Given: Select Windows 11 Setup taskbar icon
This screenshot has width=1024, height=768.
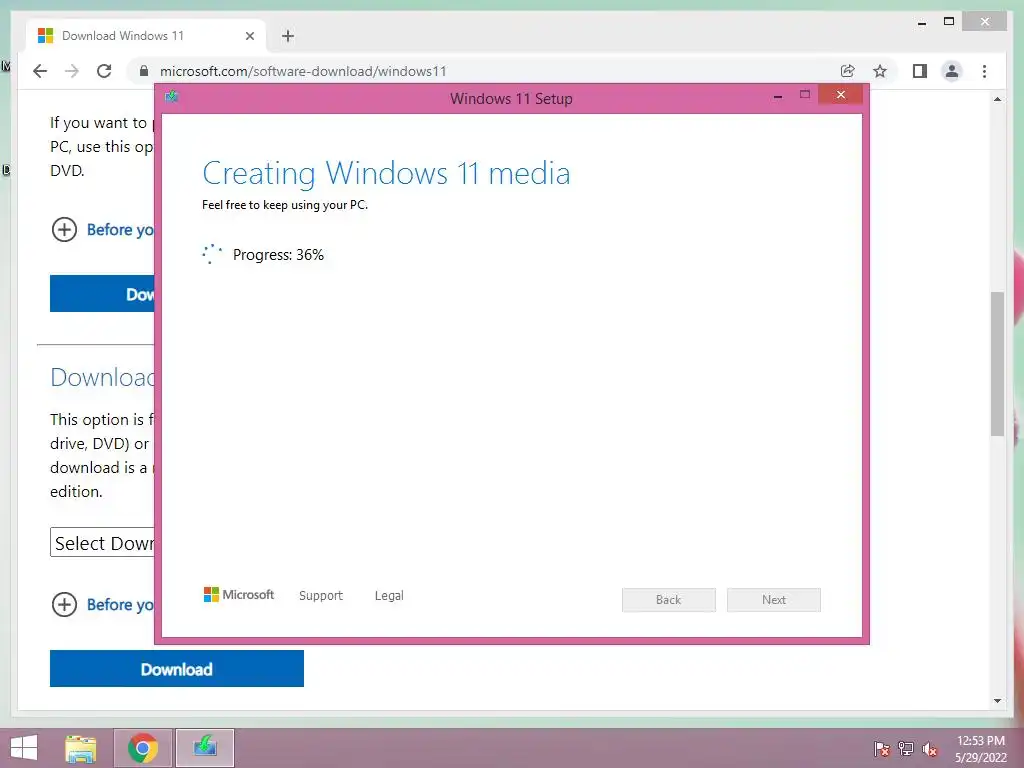Looking at the screenshot, I should tap(205, 748).
